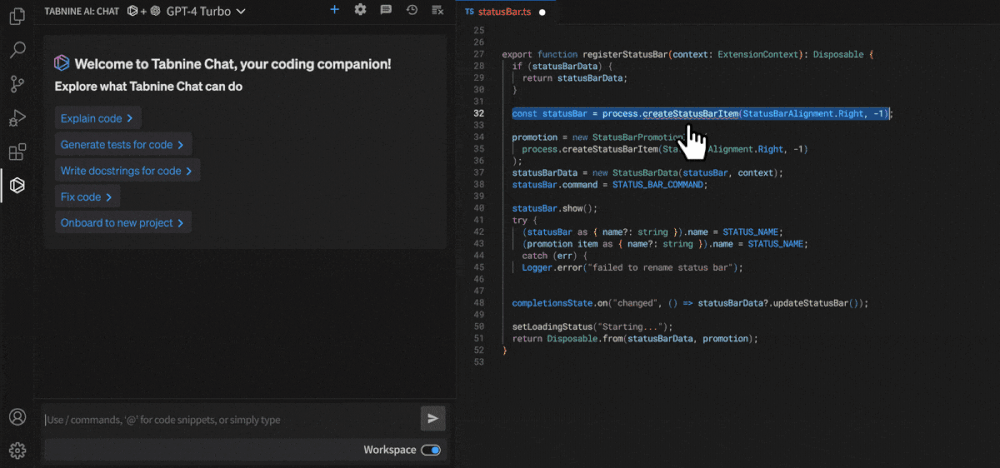Start a new chat with plus icon
1000x468 pixels.
point(334,10)
